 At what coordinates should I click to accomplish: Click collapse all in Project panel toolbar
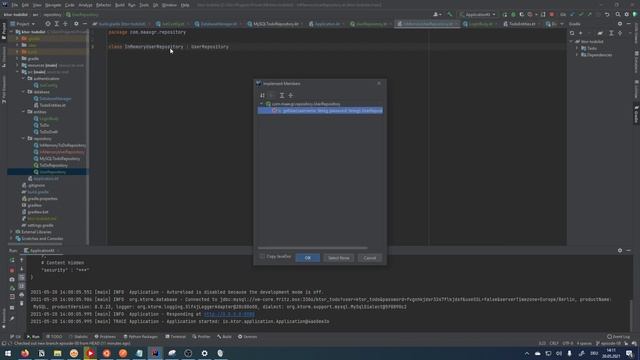point(65,24)
